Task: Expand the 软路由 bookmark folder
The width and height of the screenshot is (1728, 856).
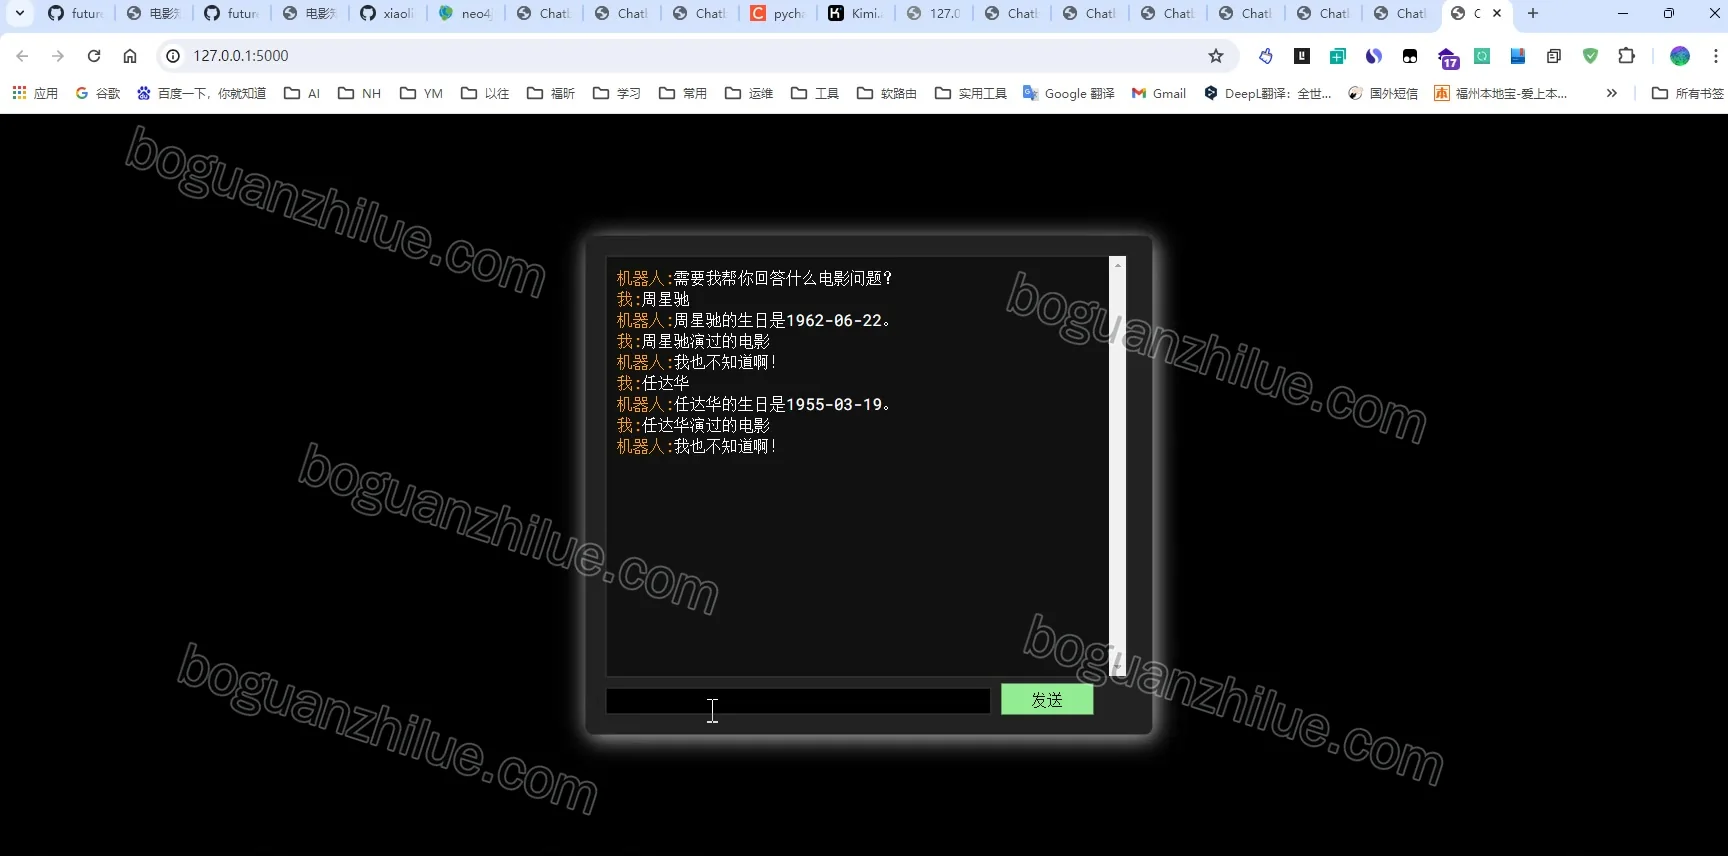Action: (887, 93)
